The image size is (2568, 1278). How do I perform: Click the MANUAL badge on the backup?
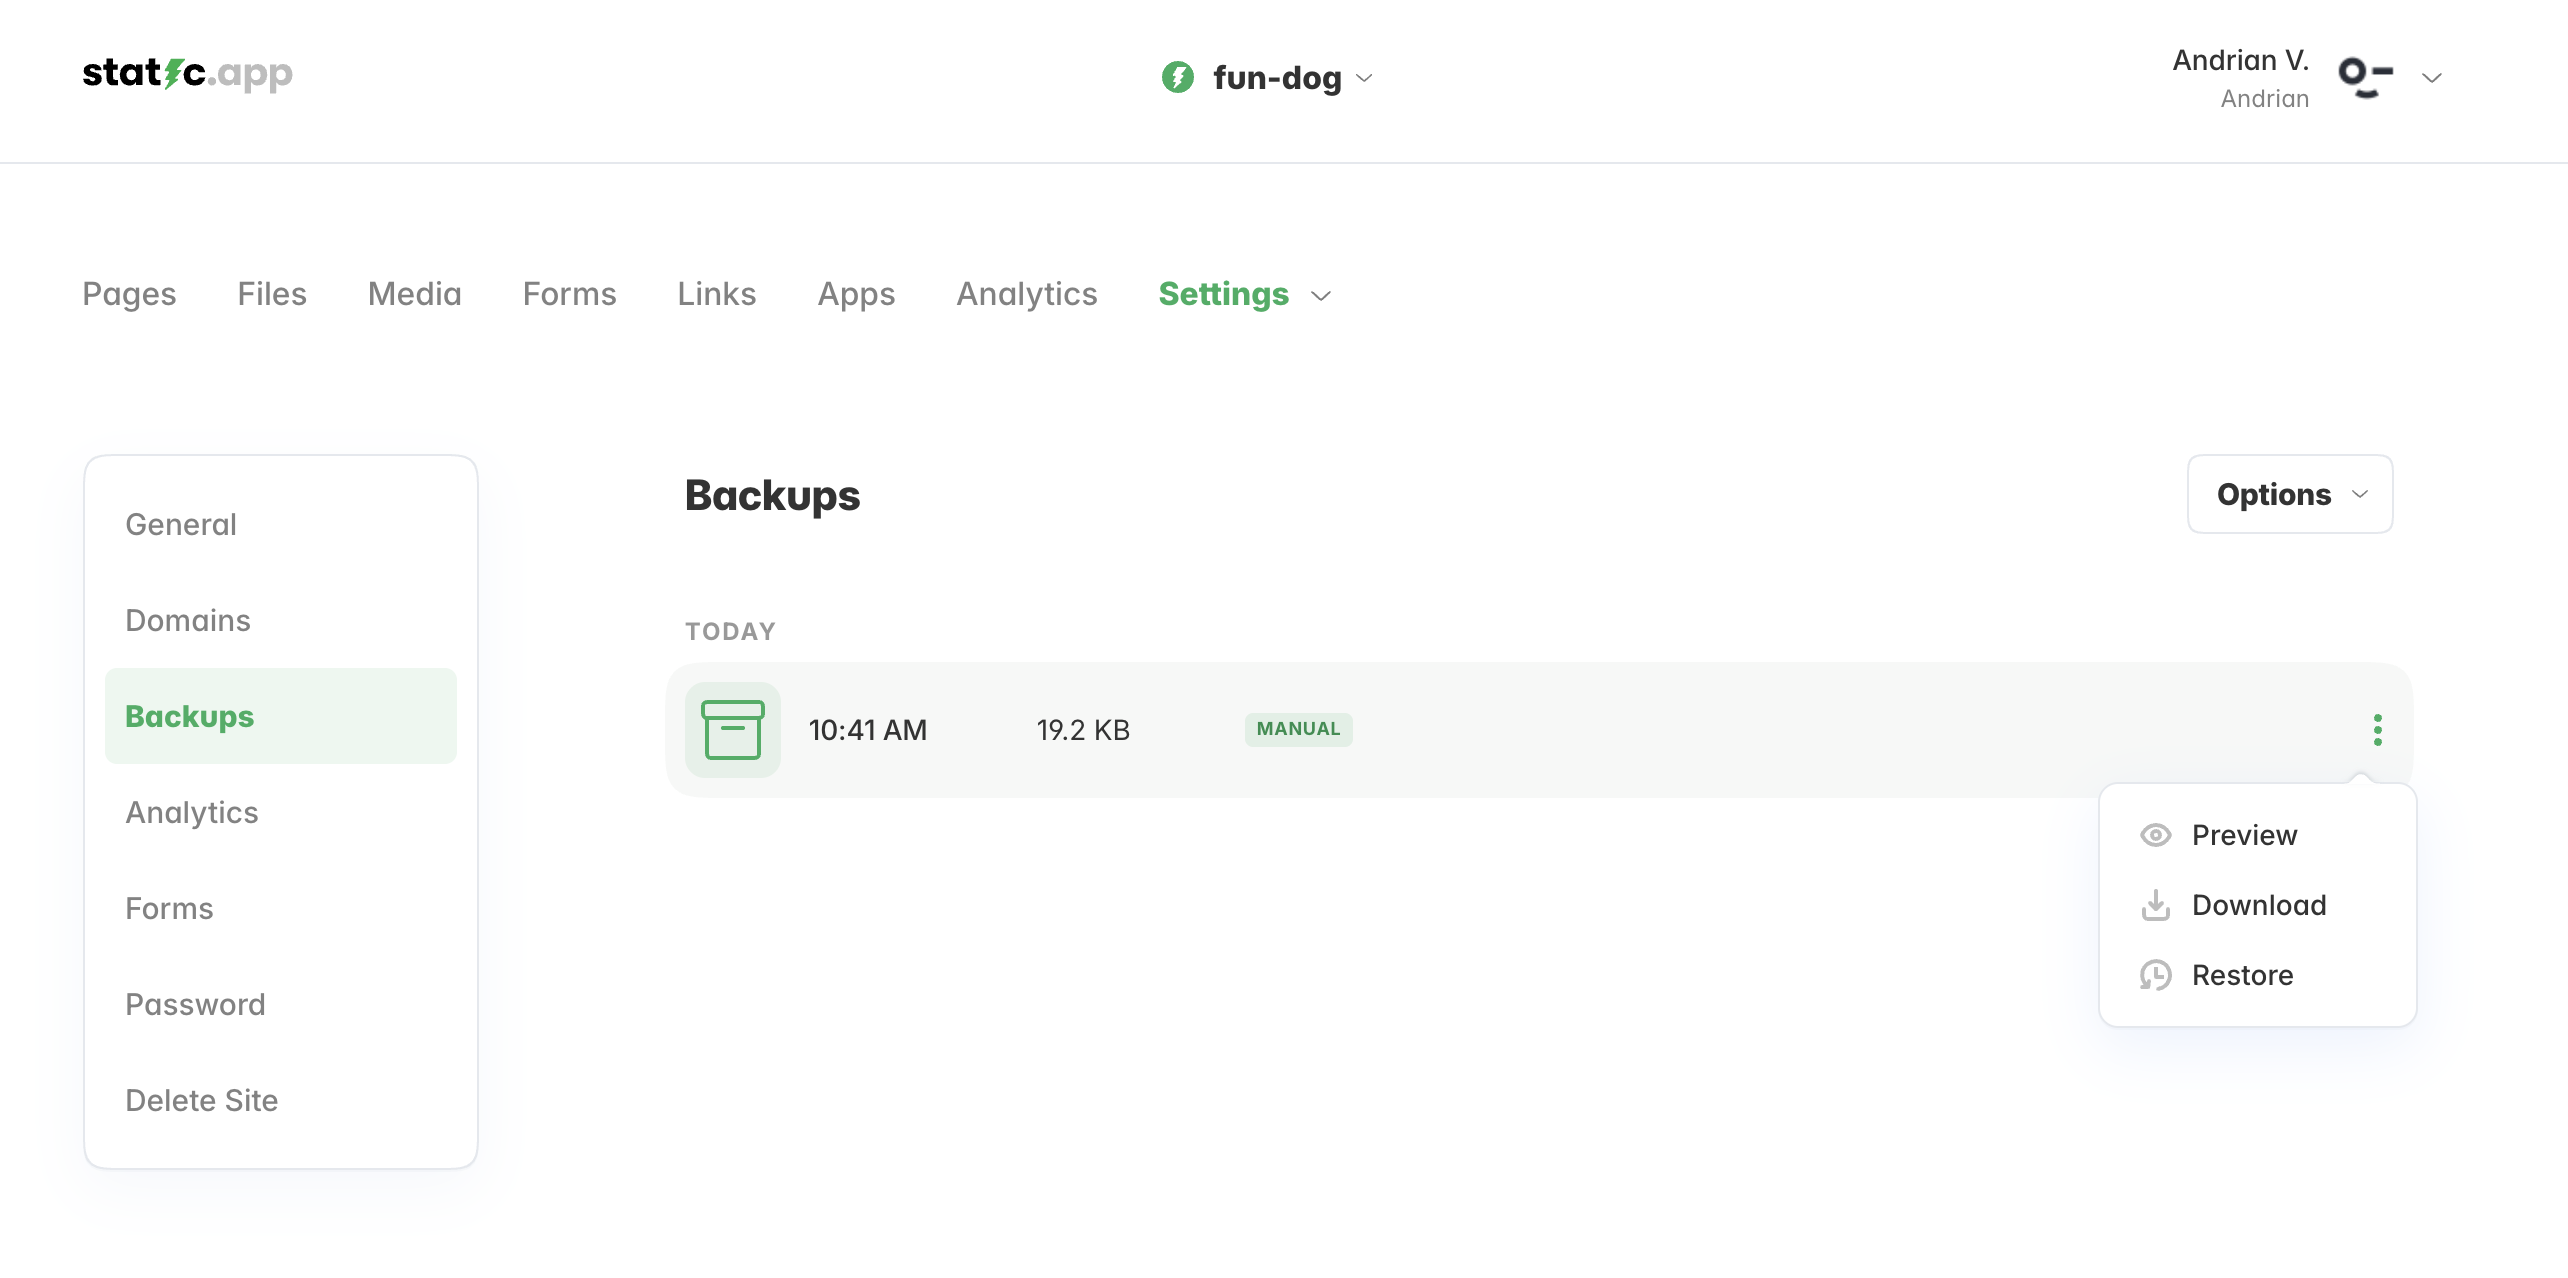coord(1298,729)
